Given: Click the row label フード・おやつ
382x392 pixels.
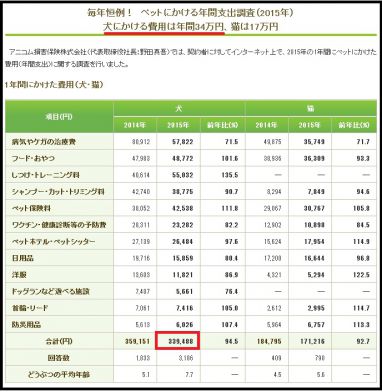Looking at the screenshot, I should pos(33,158).
